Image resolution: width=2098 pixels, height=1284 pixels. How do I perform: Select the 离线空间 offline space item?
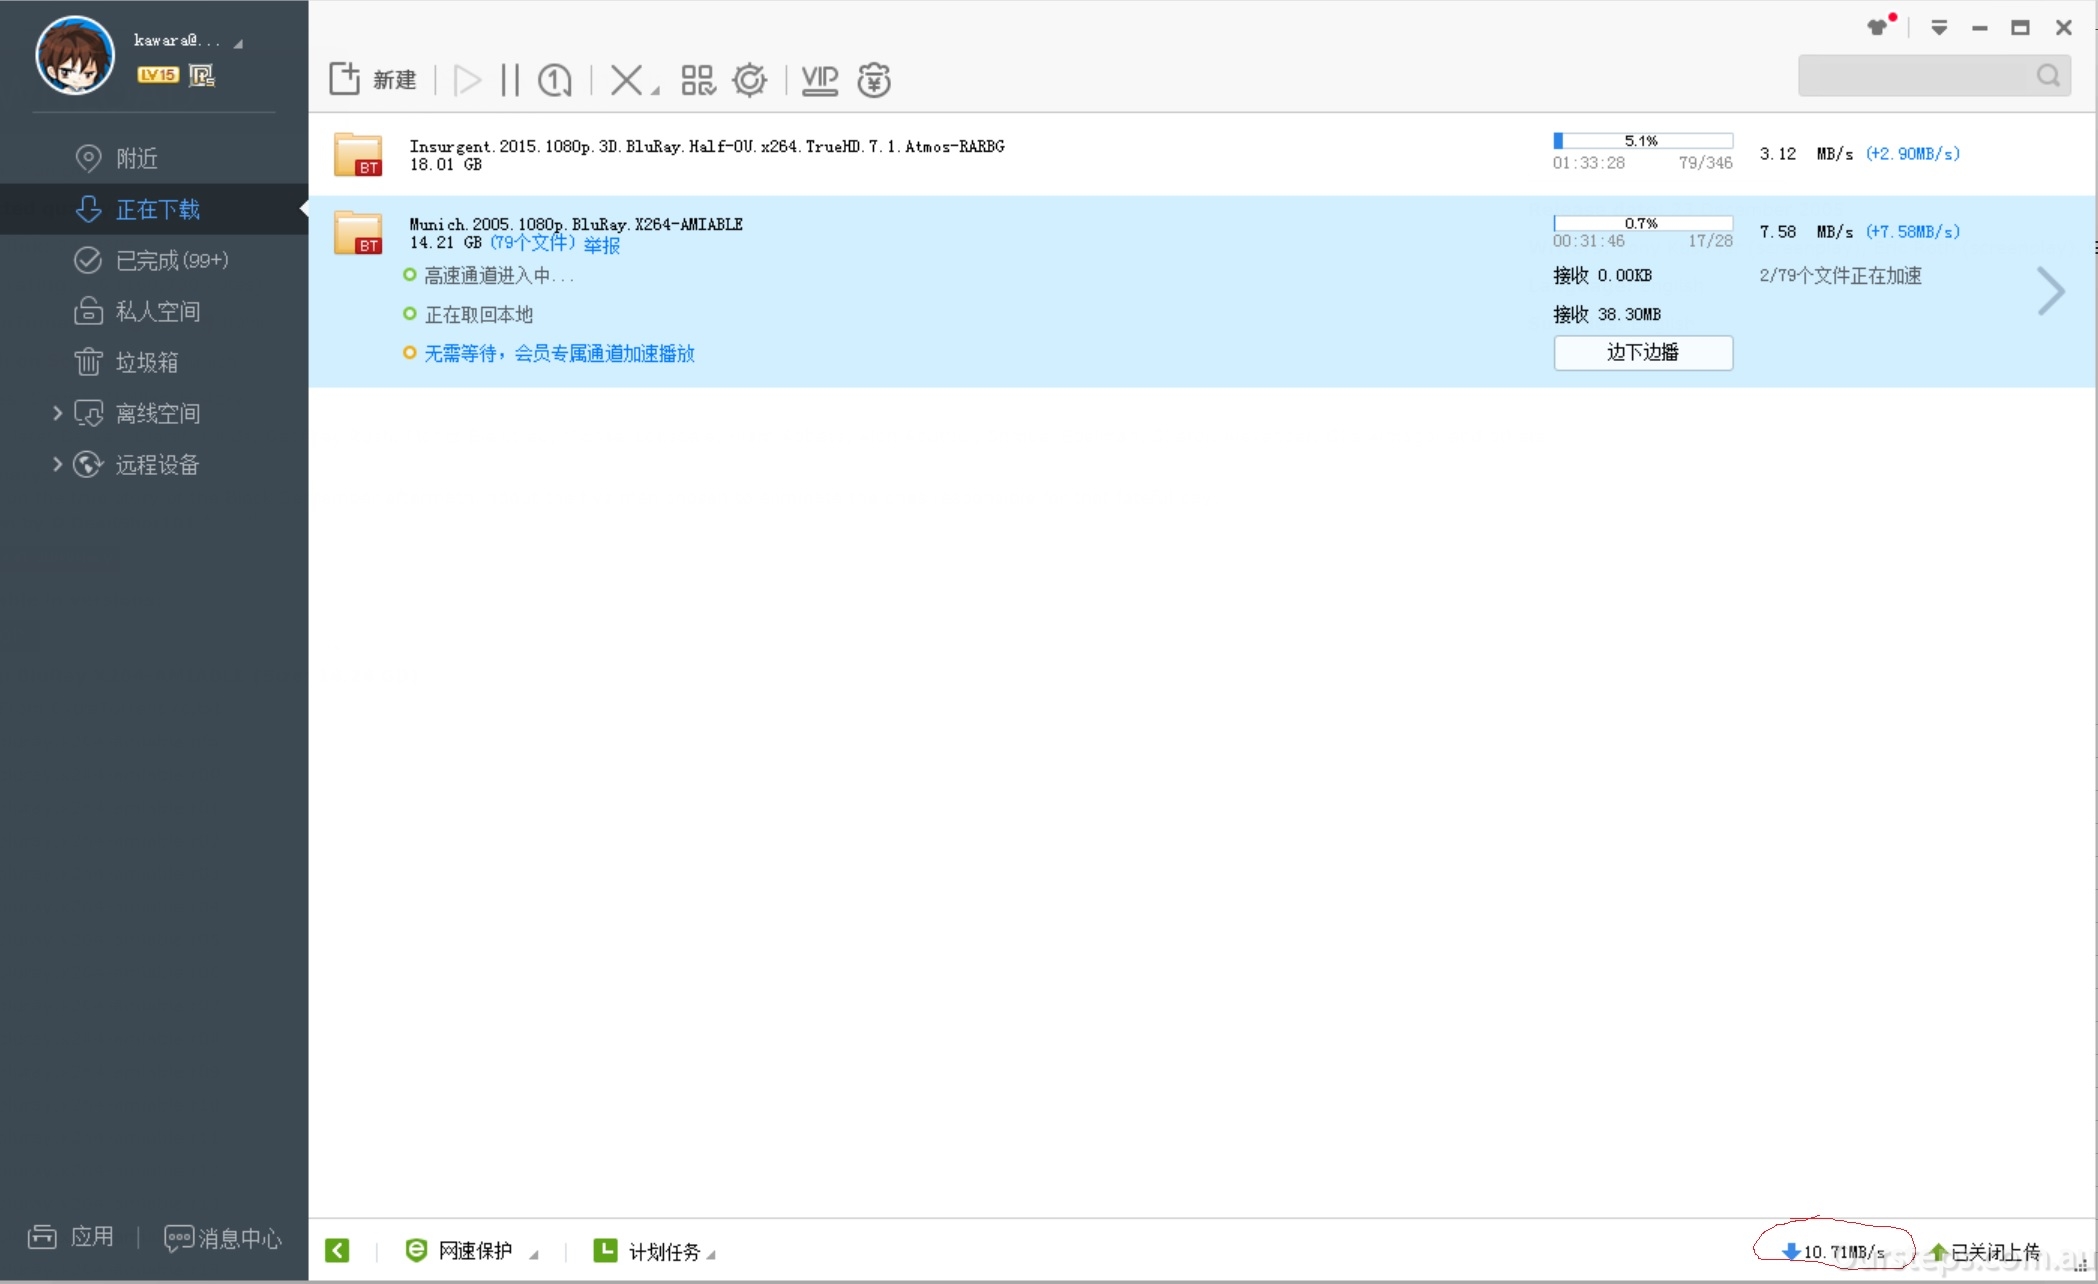(158, 413)
